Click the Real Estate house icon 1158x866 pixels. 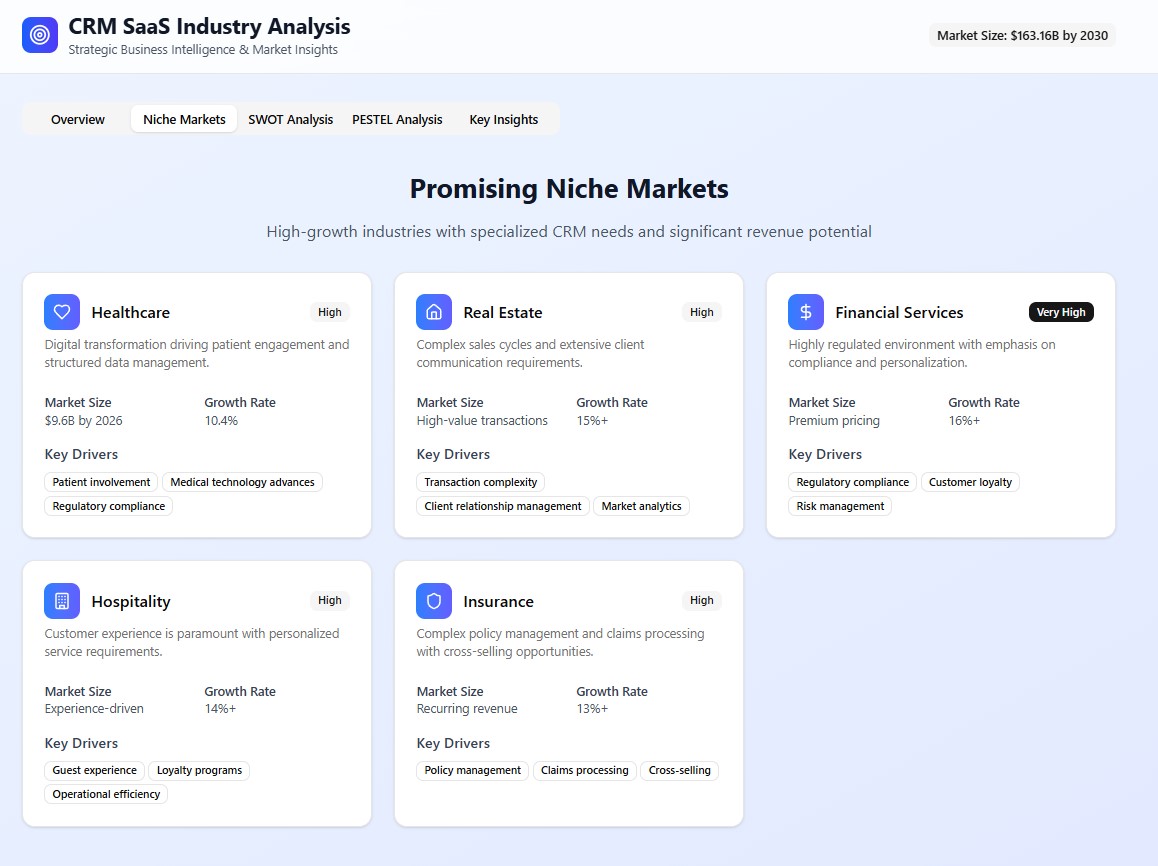click(434, 312)
